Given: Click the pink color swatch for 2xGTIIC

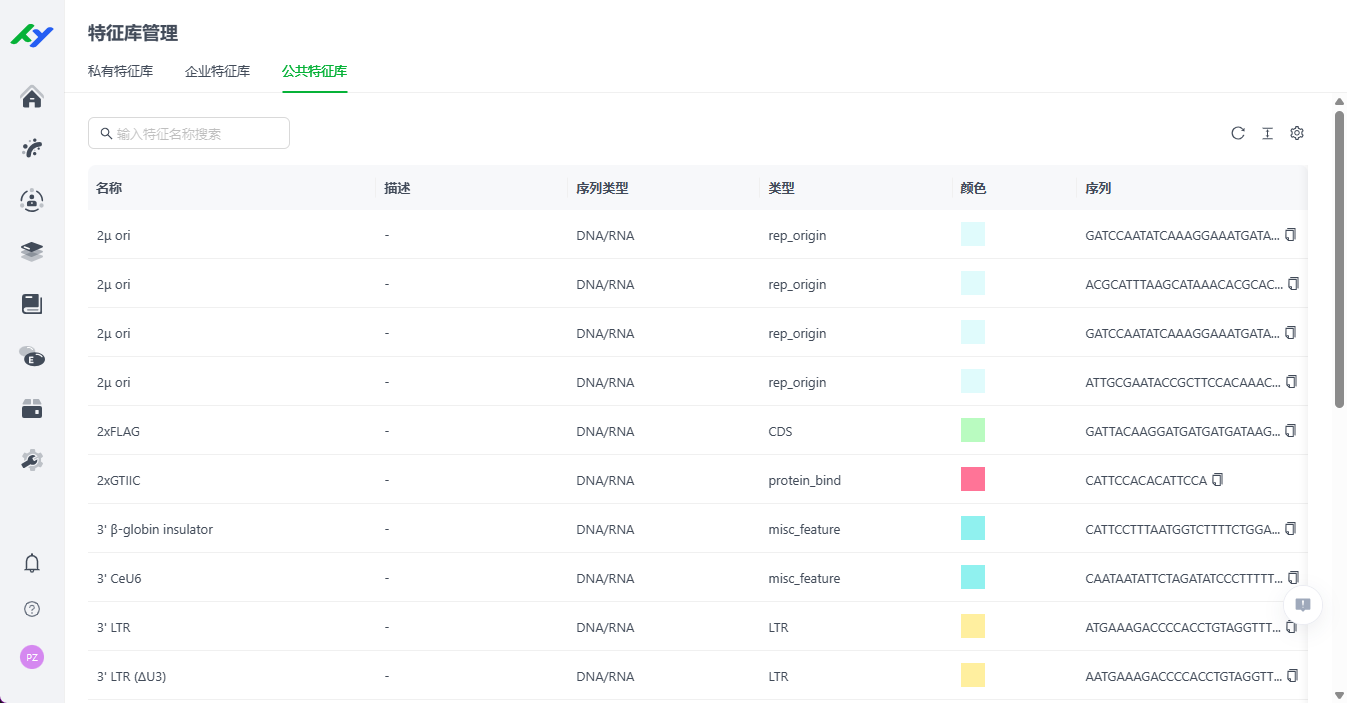Looking at the screenshot, I should (x=972, y=480).
